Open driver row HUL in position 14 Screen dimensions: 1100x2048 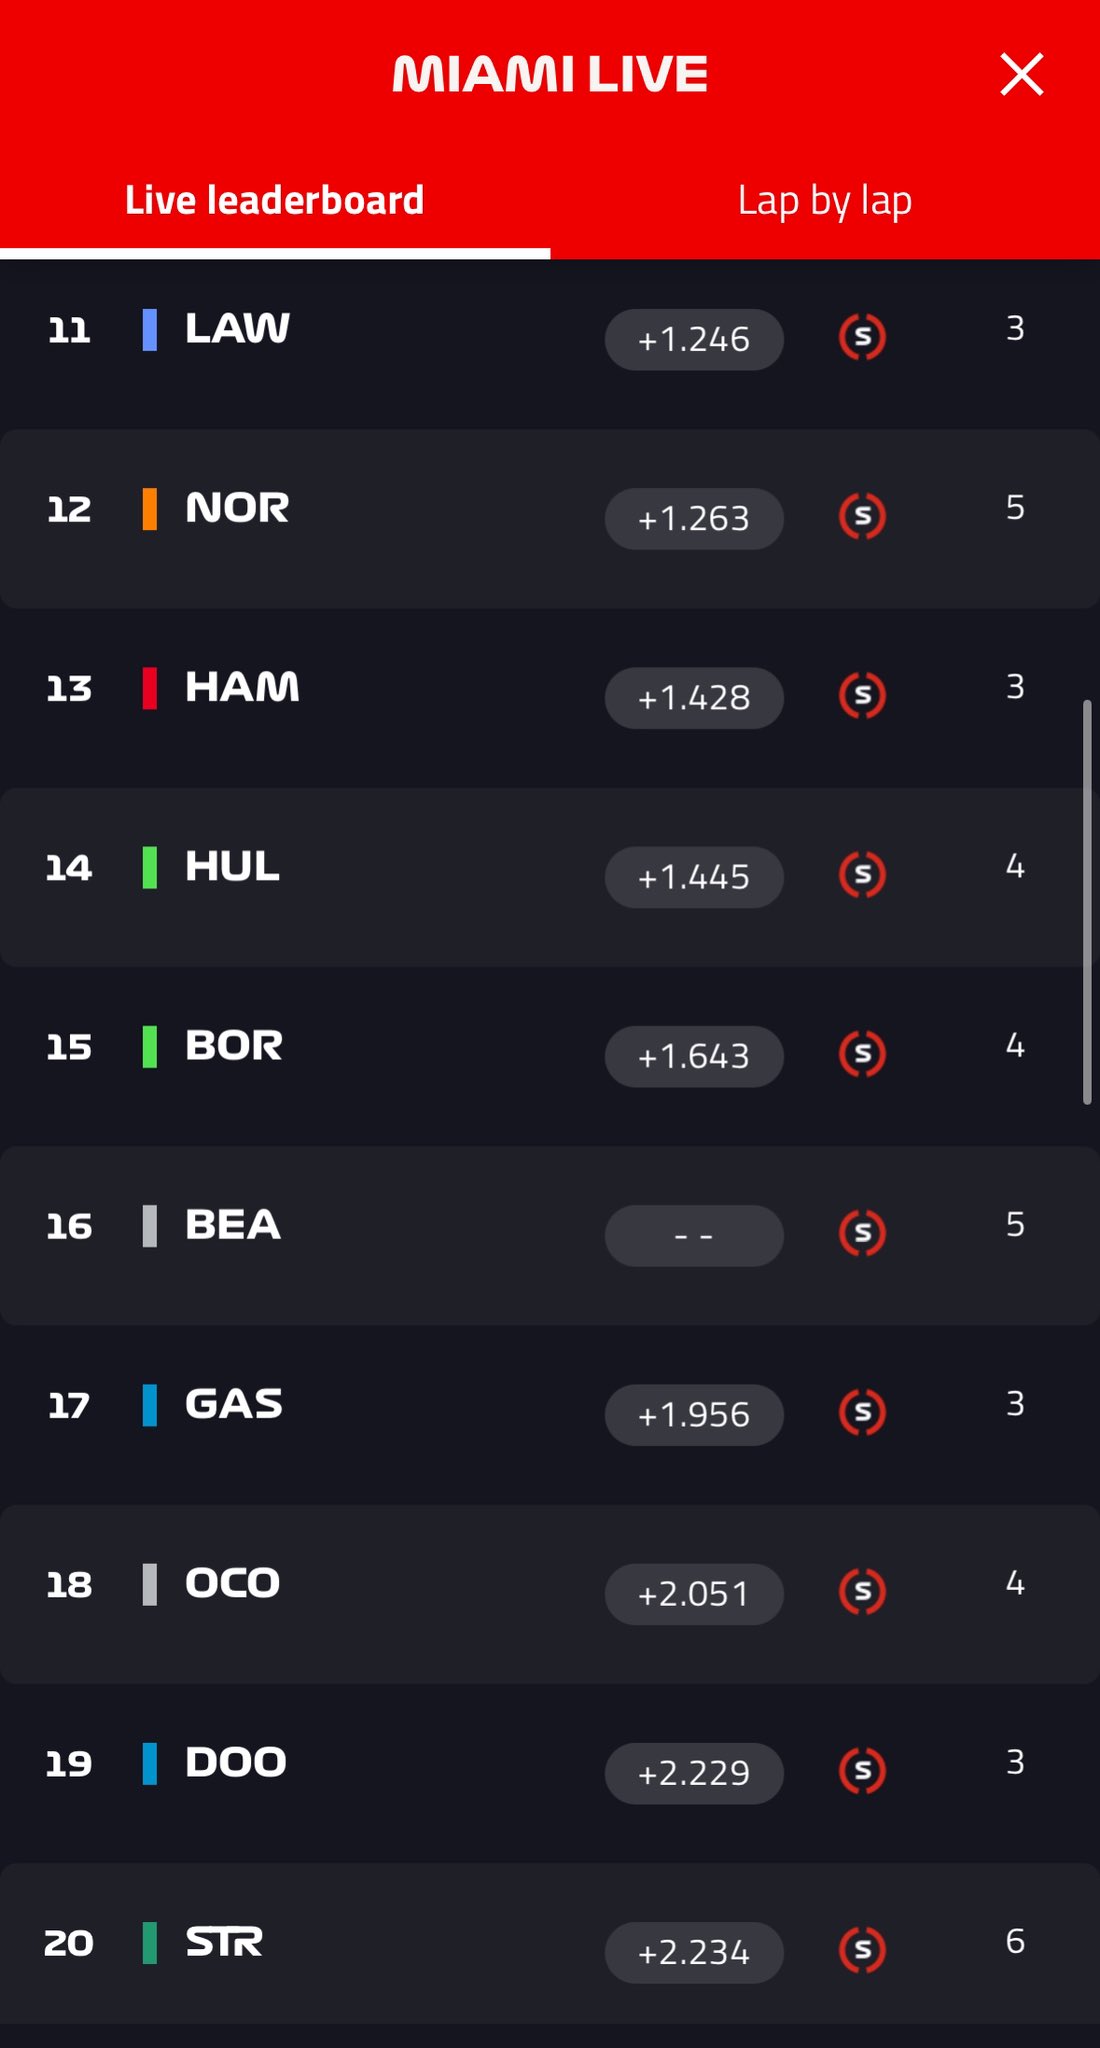click(550, 877)
